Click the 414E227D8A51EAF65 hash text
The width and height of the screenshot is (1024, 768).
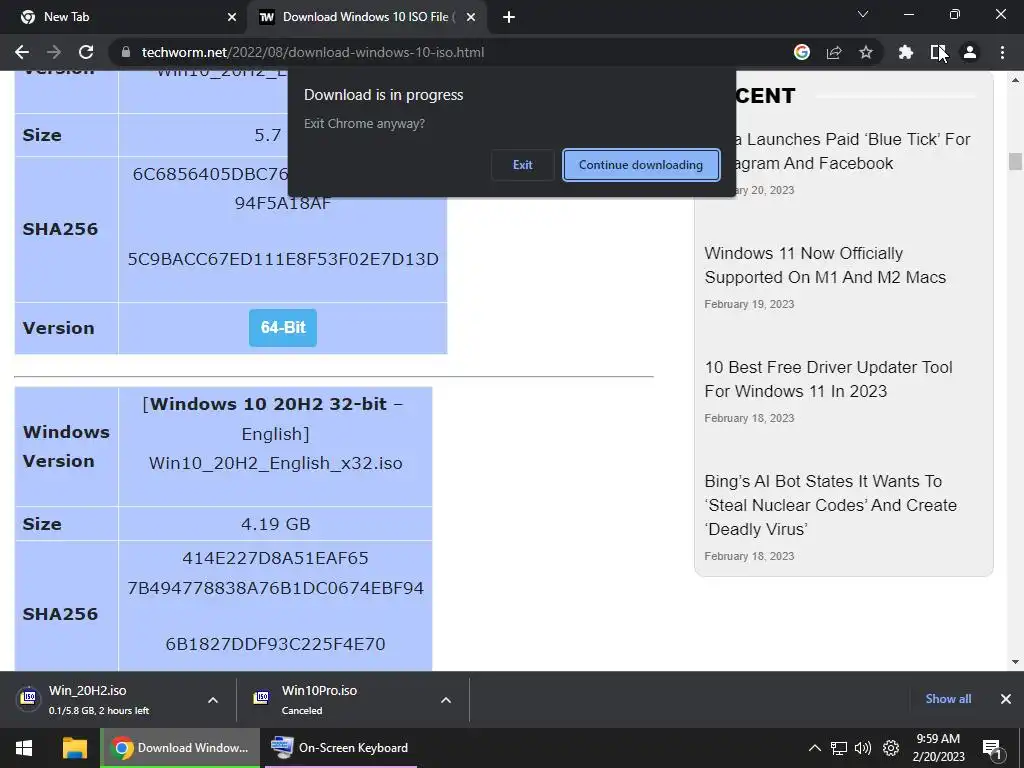(x=276, y=558)
